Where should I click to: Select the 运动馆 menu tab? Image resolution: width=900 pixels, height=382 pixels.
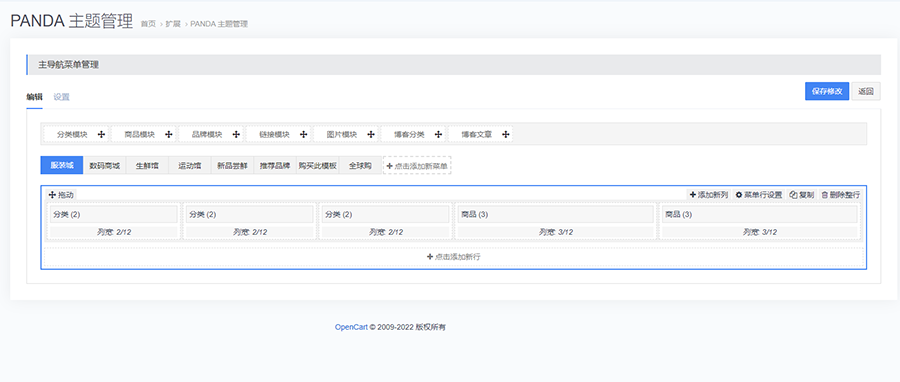[x=190, y=165]
